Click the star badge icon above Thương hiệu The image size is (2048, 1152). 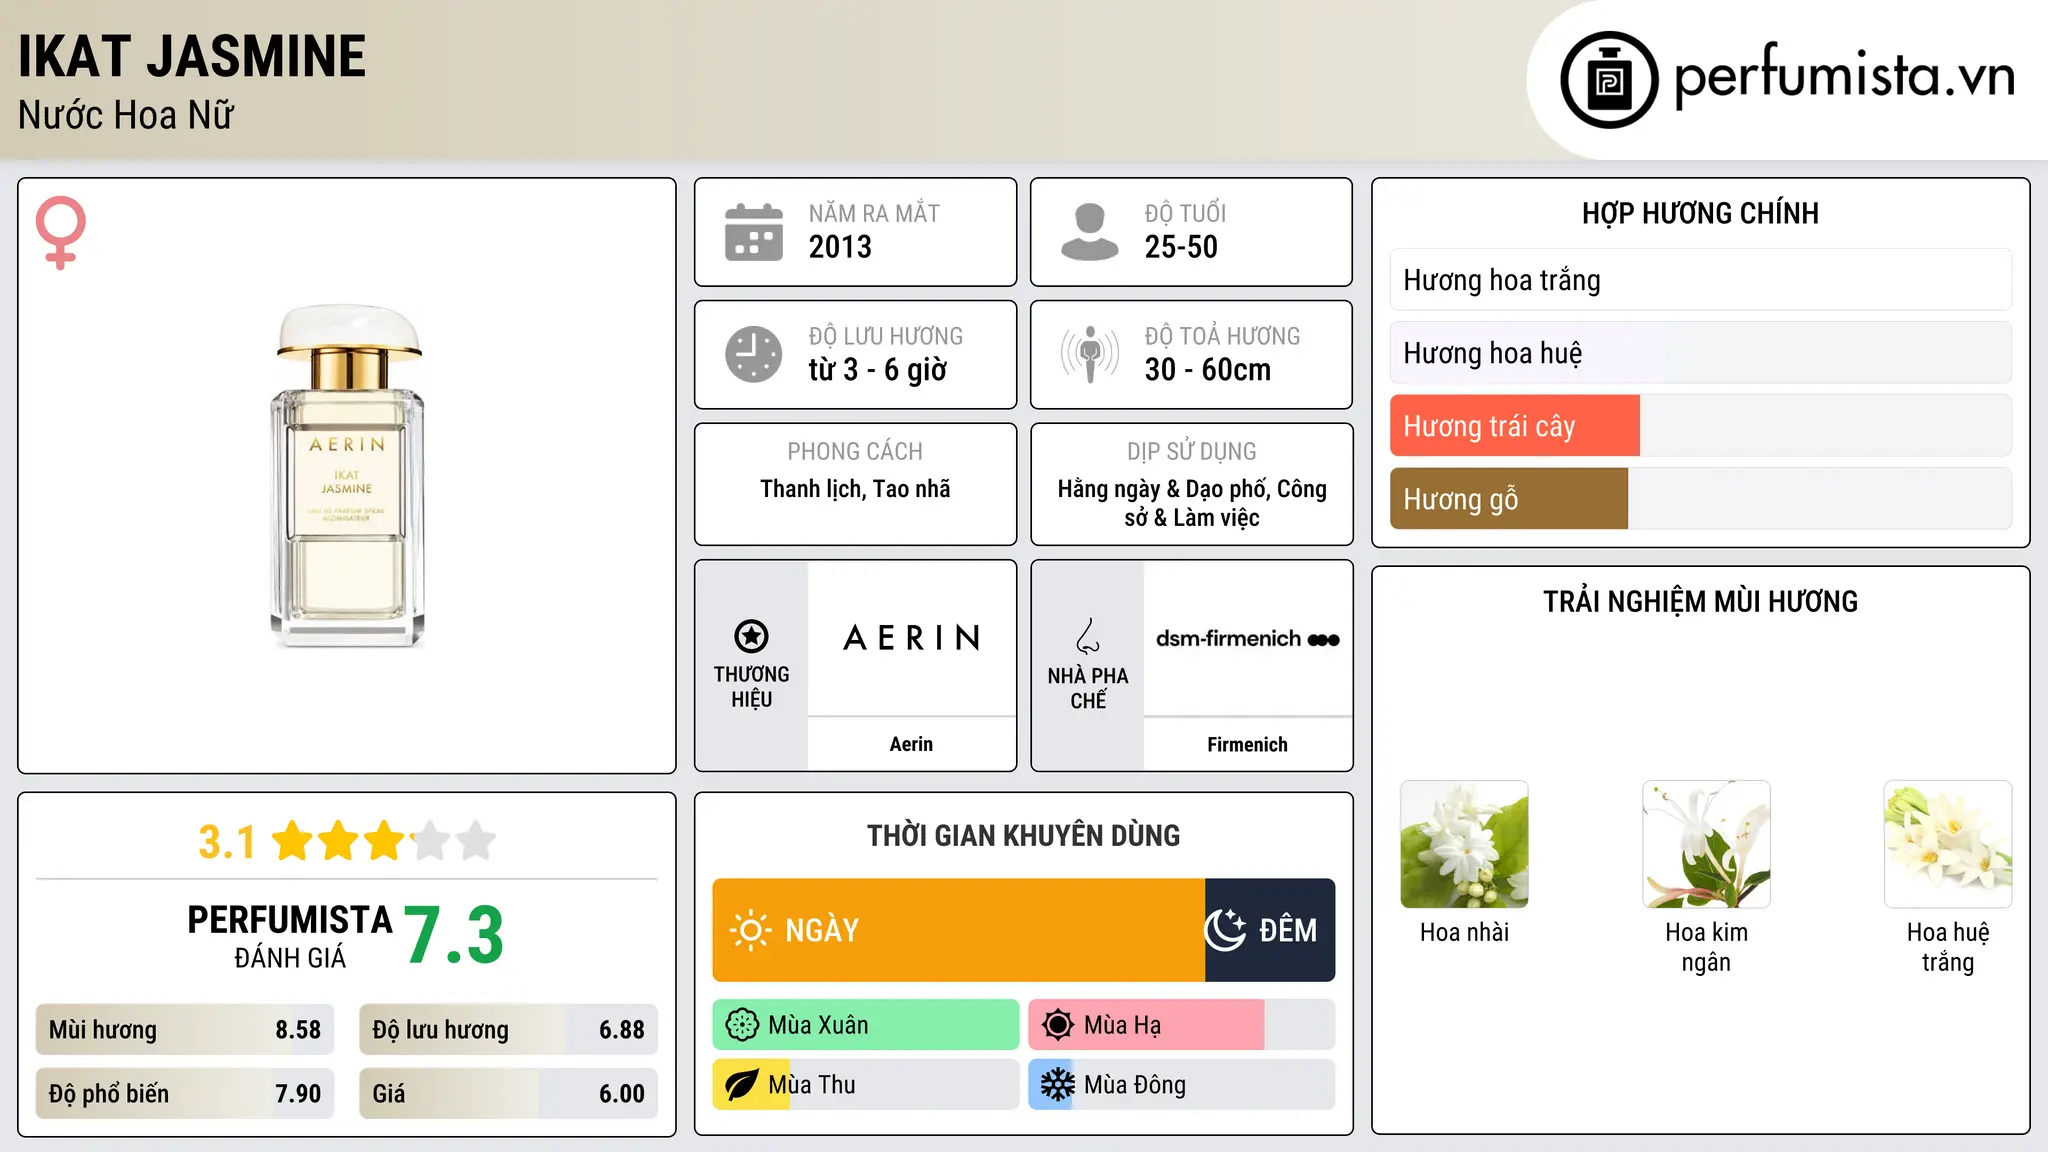pos(751,636)
